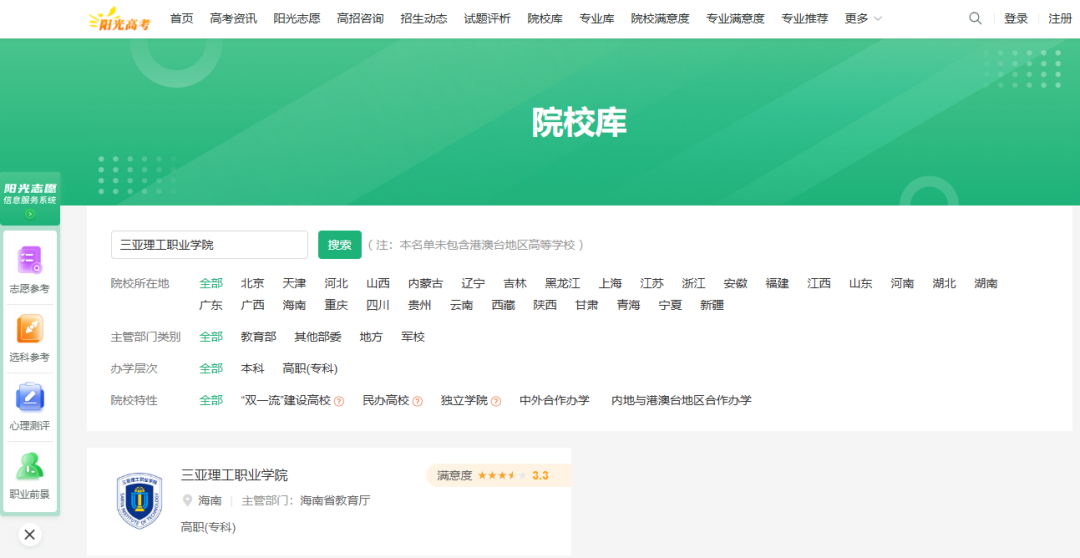
Task: Focus the school name search field
Action: tap(209, 245)
